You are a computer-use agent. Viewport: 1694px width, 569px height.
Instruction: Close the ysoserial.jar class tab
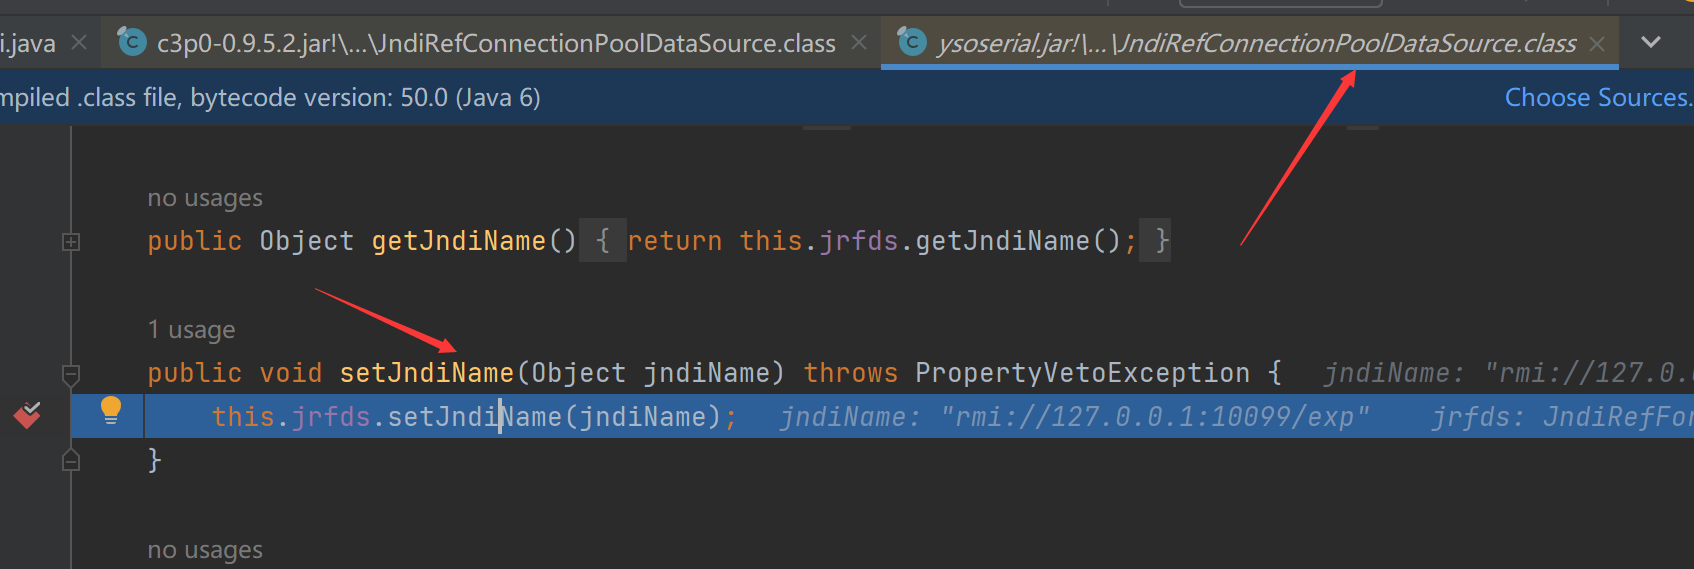pos(1597,44)
